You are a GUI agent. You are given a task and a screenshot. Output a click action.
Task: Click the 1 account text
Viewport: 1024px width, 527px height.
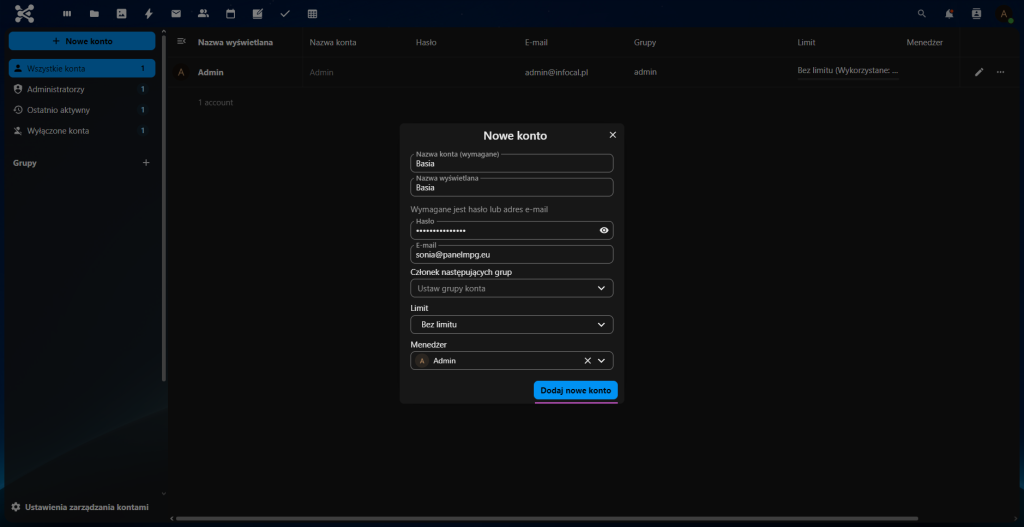point(216,103)
